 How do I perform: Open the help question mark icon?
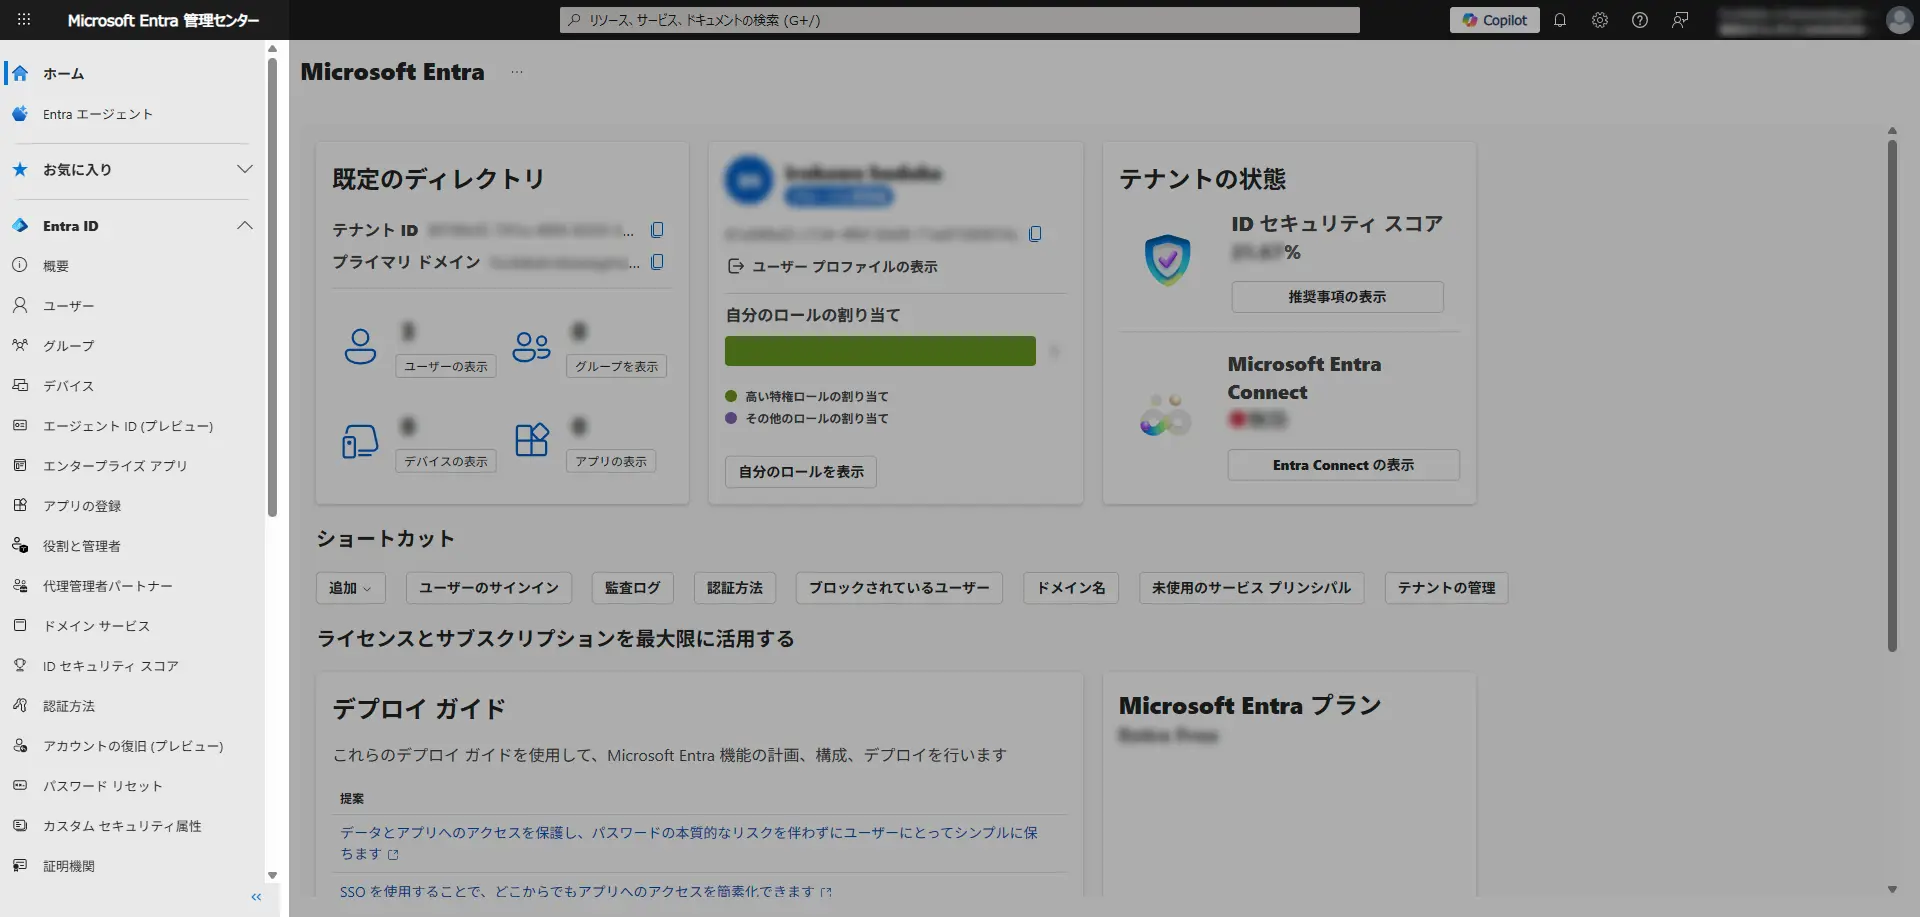(x=1640, y=20)
